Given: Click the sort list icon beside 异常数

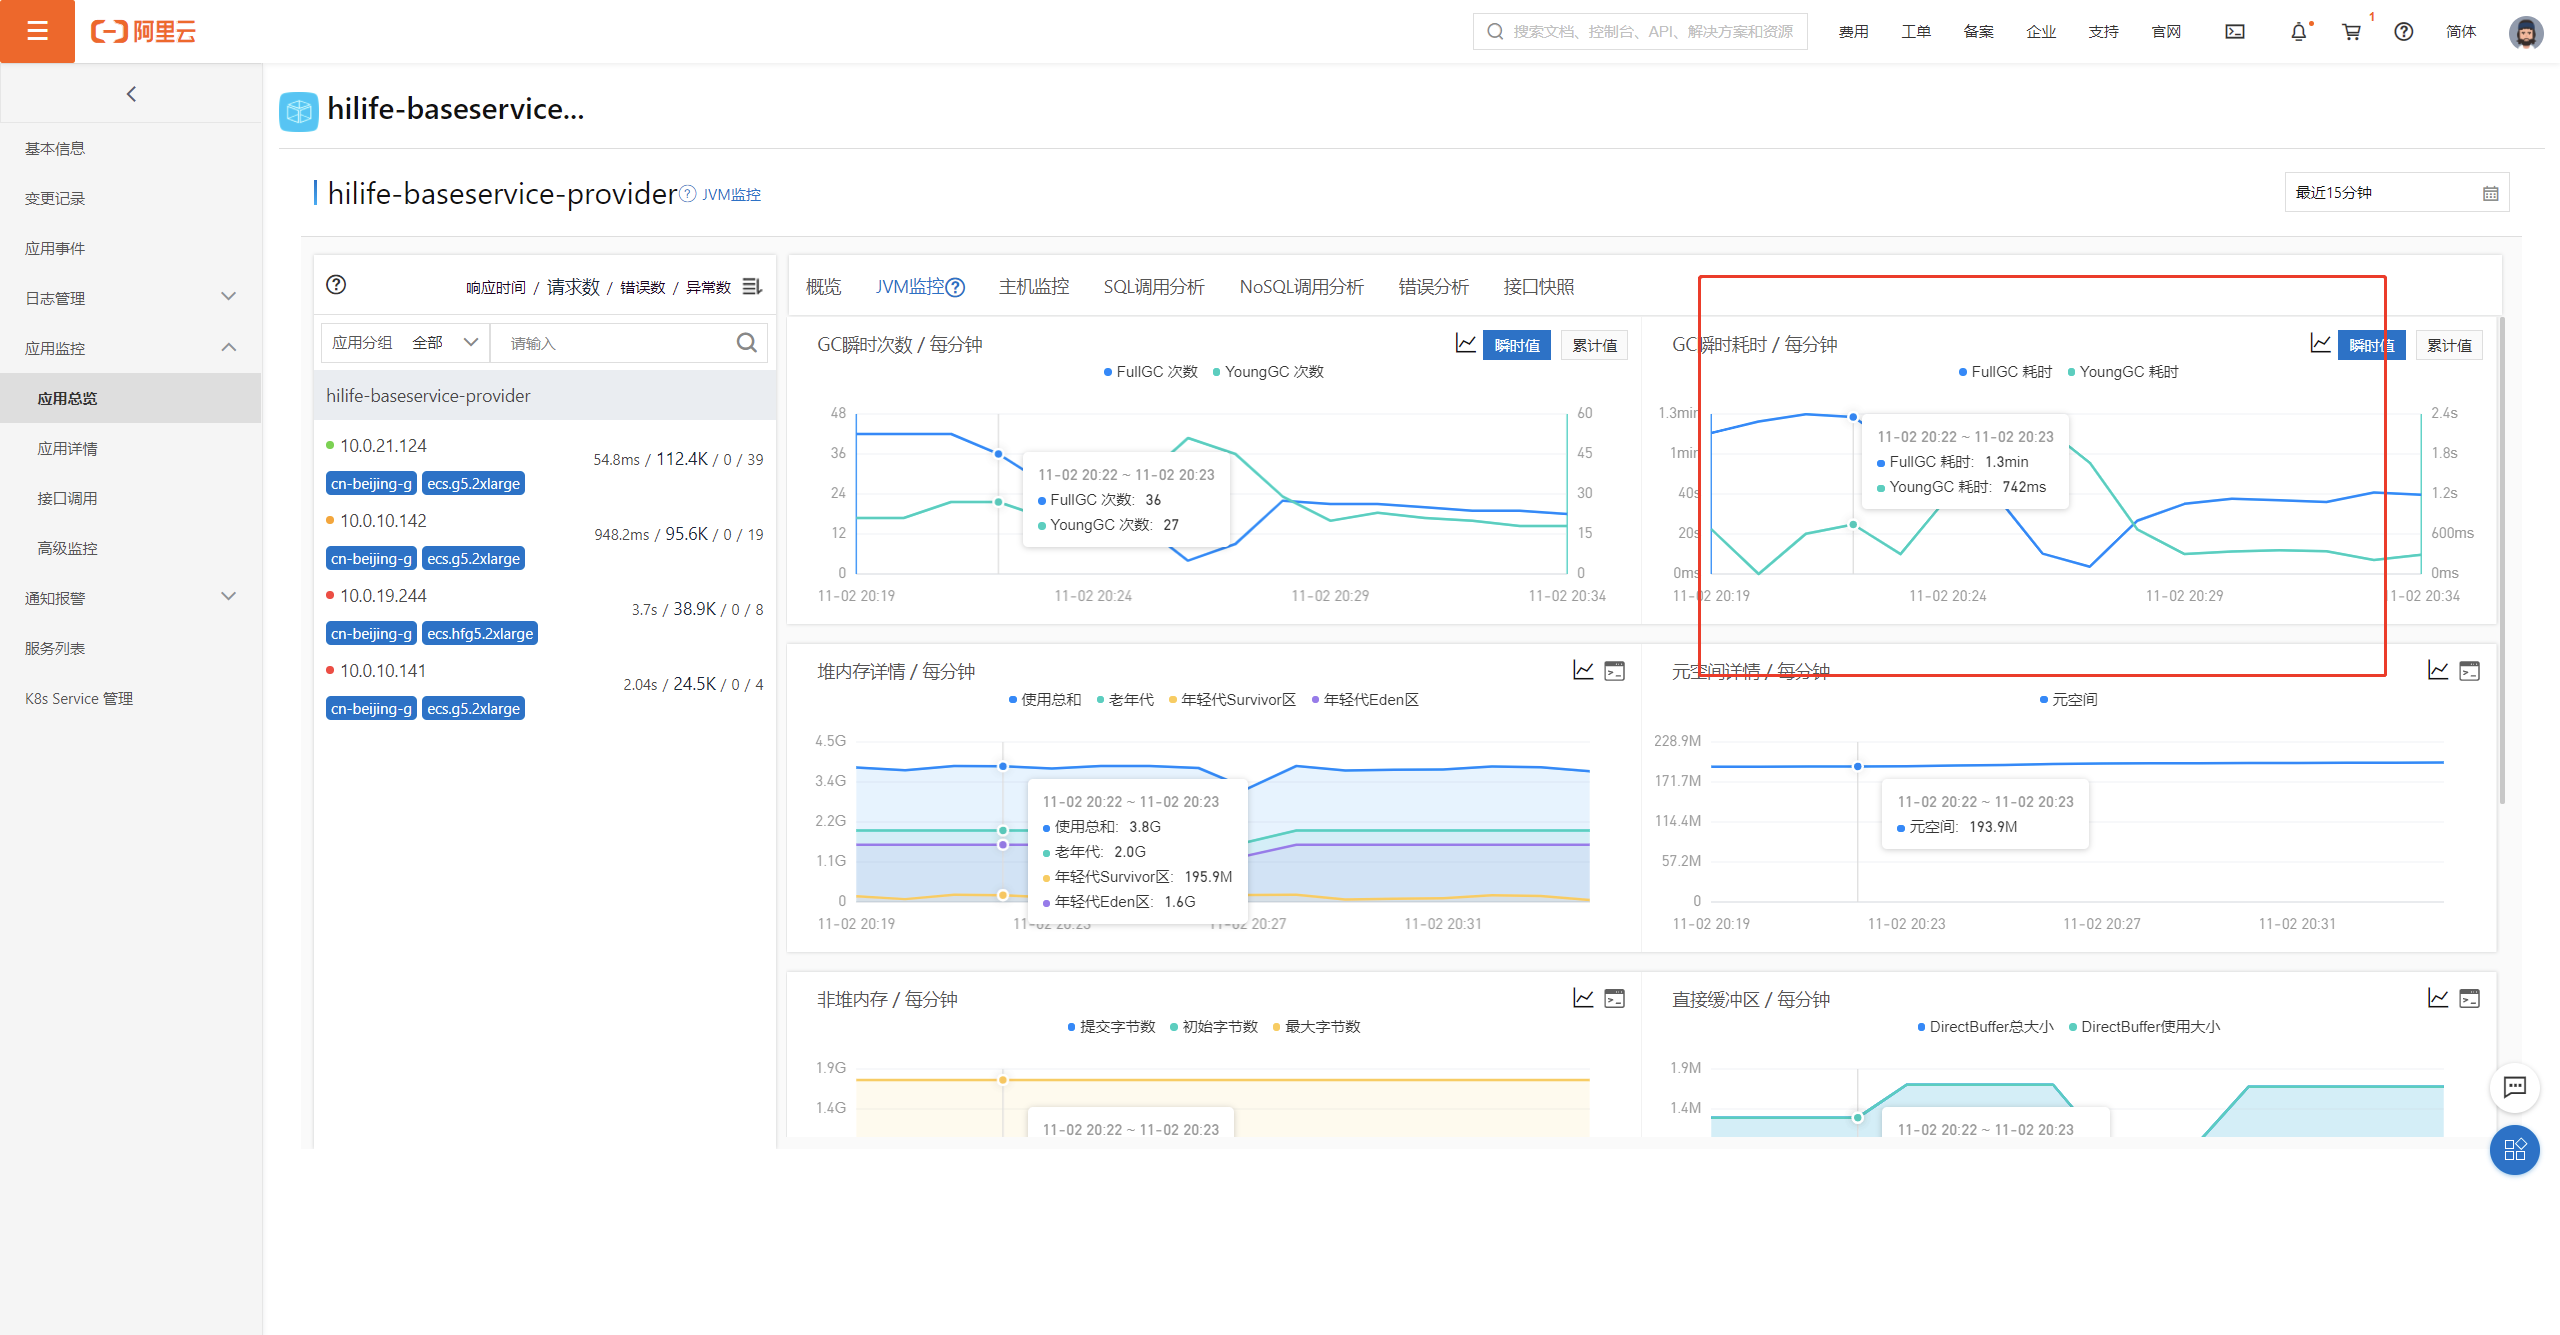Looking at the screenshot, I should (x=753, y=287).
